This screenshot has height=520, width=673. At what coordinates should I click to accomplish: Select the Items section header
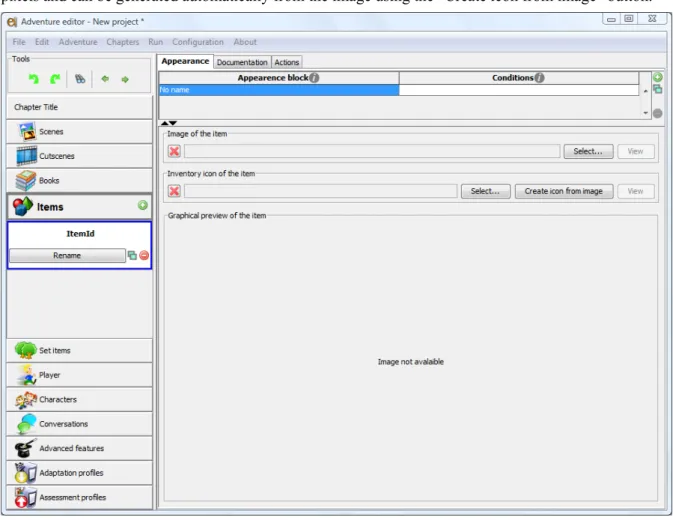80,207
